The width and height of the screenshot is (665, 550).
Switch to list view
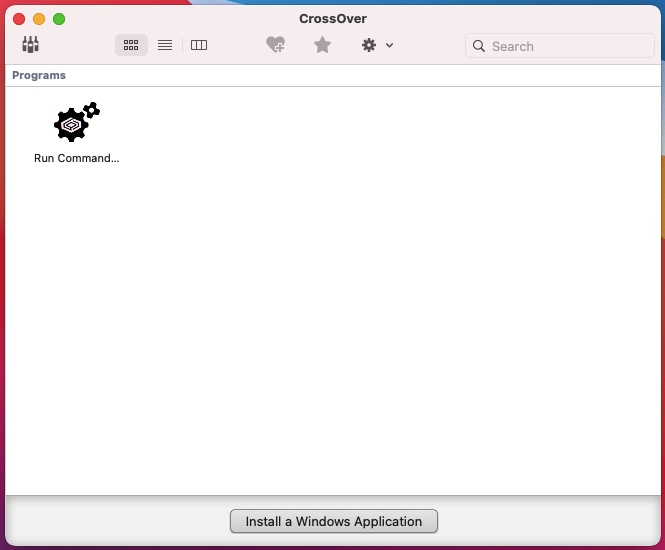pyautogui.click(x=165, y=45)
